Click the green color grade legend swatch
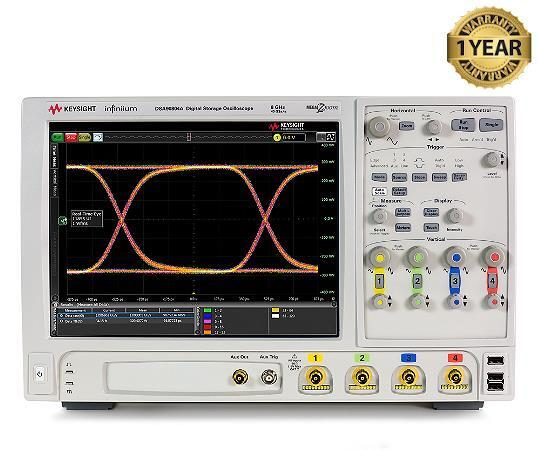The image size is (538, 450). (207, 310)
